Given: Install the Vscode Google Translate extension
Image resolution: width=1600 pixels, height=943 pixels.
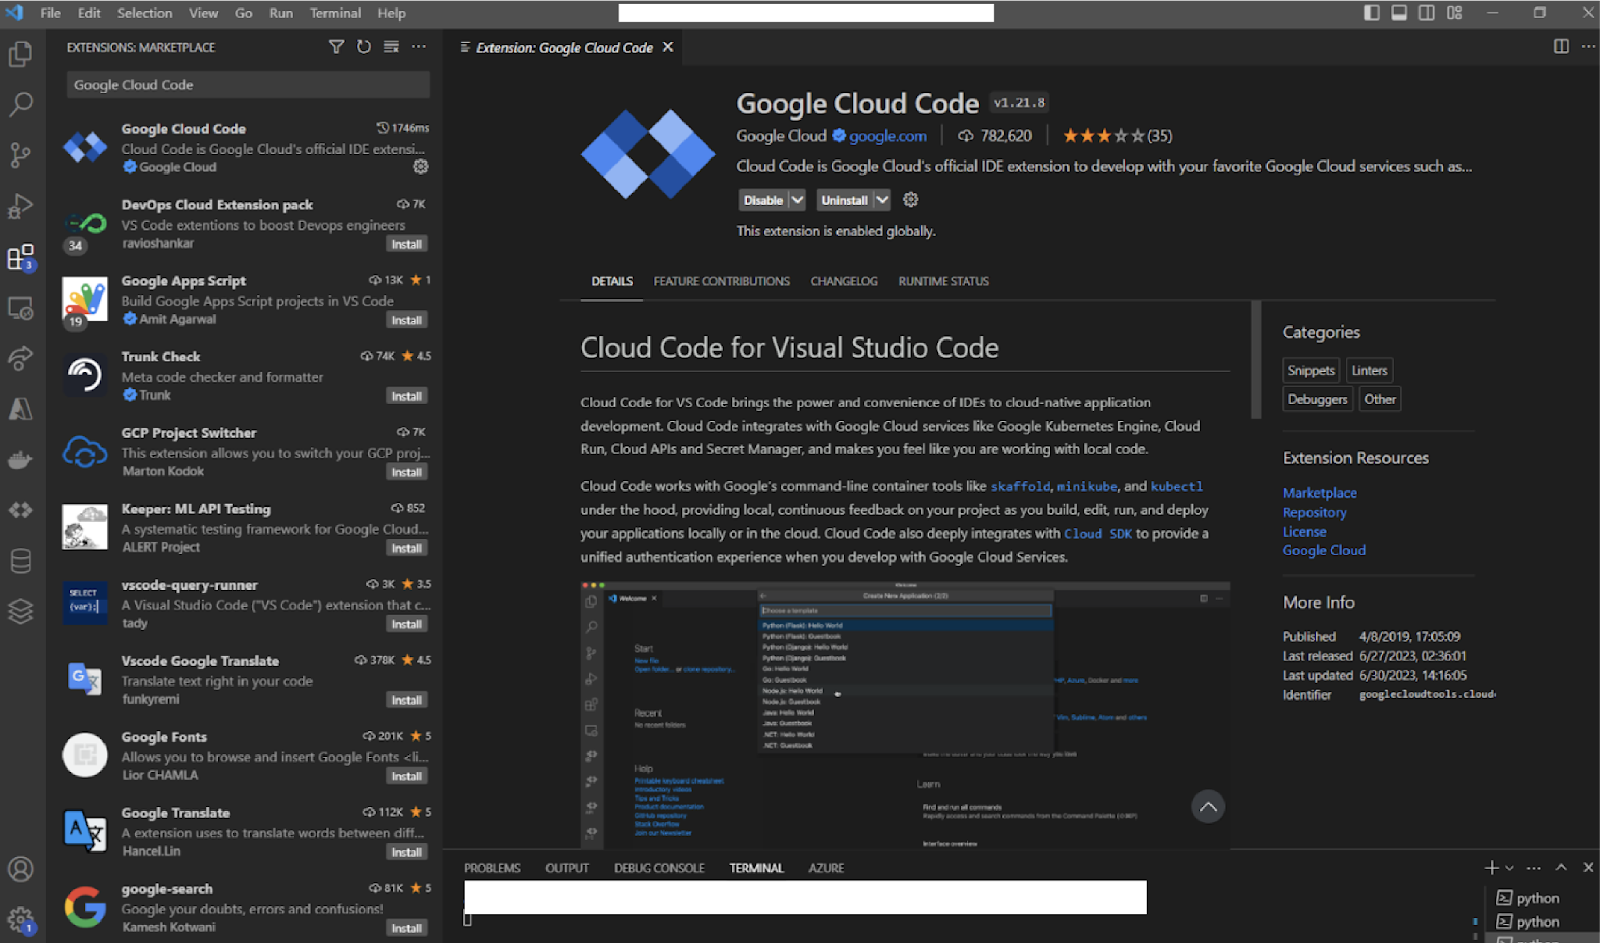Looking at the screenshot, I should [407, 700].
